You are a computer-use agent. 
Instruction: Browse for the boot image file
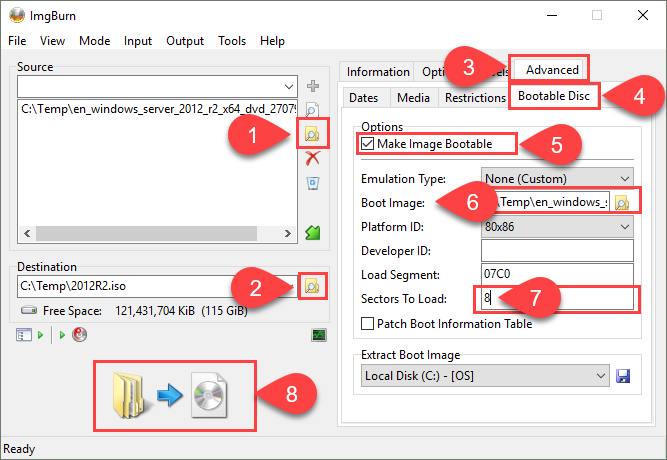point(622,203)
